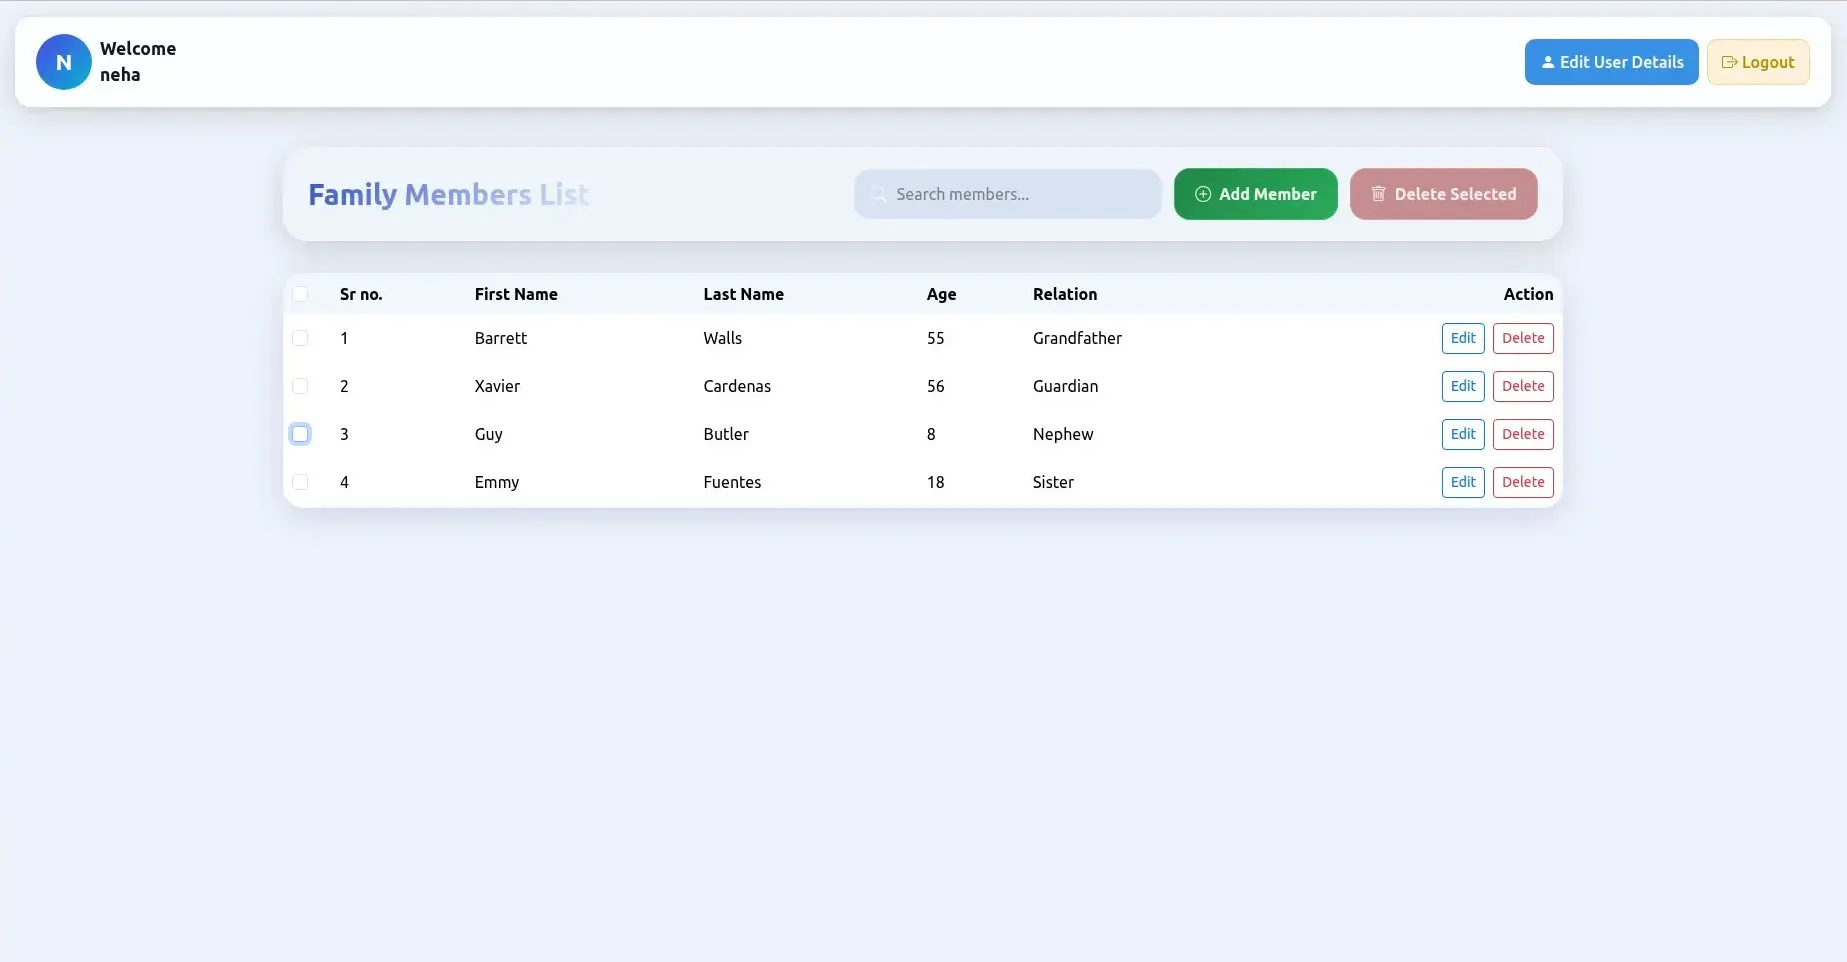
Task: Toggle the select-all header checkbox
Action: click(300, 294)
